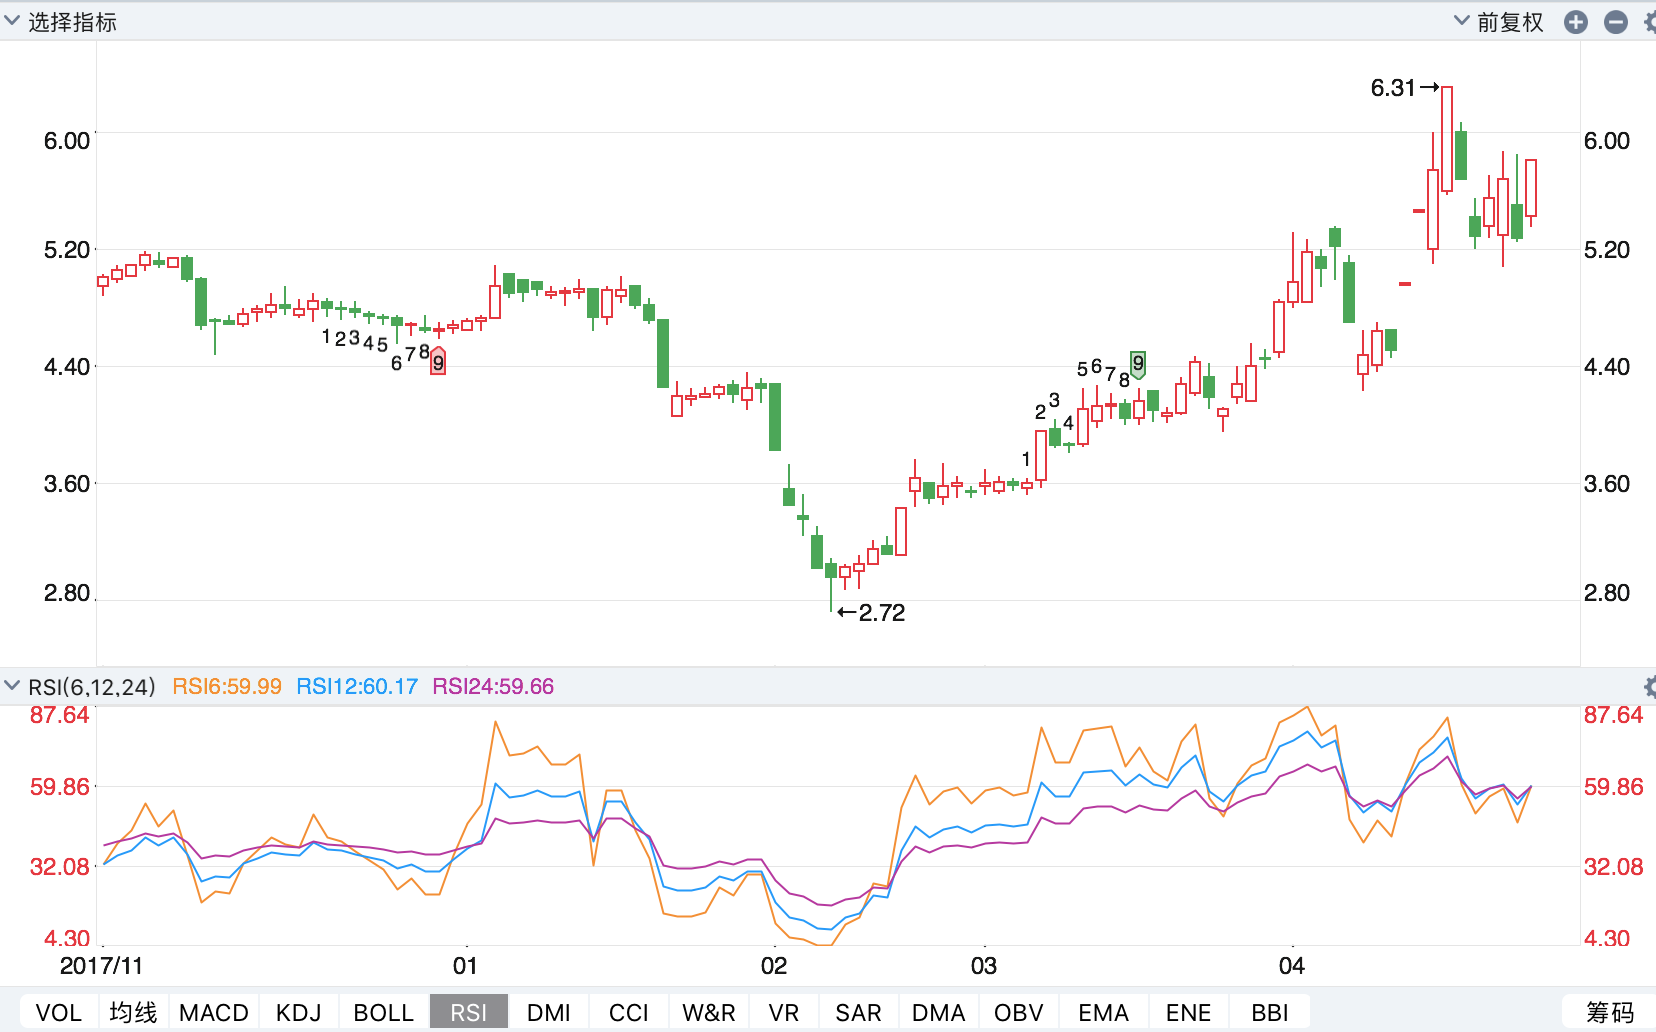Open the 前复权 adjustment dropdown
This screenshot has width=1656, height=1032.
[x=1498, y=22]
